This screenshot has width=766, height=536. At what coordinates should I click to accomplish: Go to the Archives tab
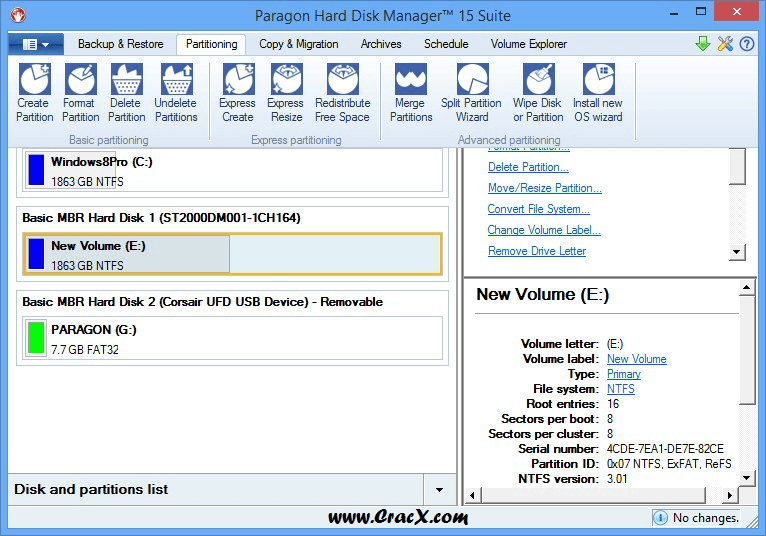[381, 44]
